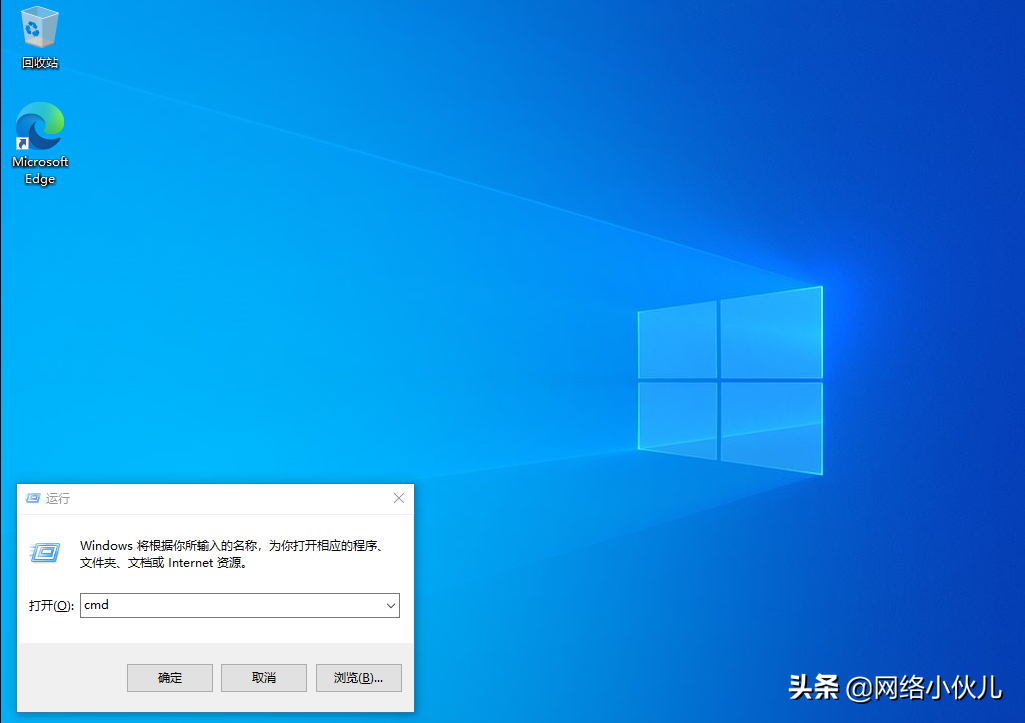This screenshot has width=1025, height=723.
Task: Click the 运行 title text
Action: click(x=57, y=498)
